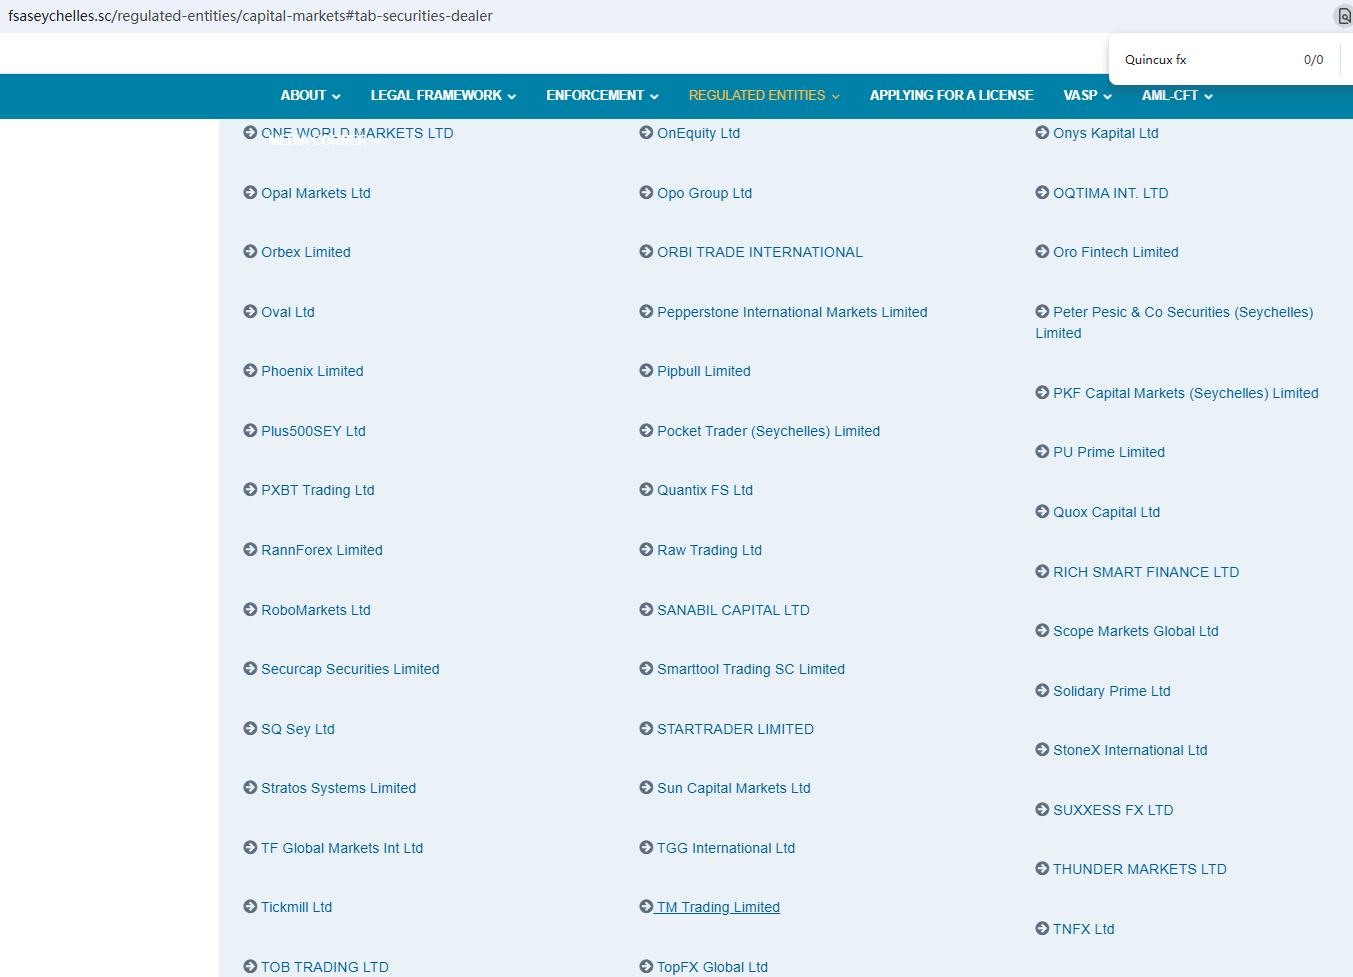Click the arrow icon beside Phoenix Limited
The height and width of the screenshot is (977, 1353).
[250, 370]
